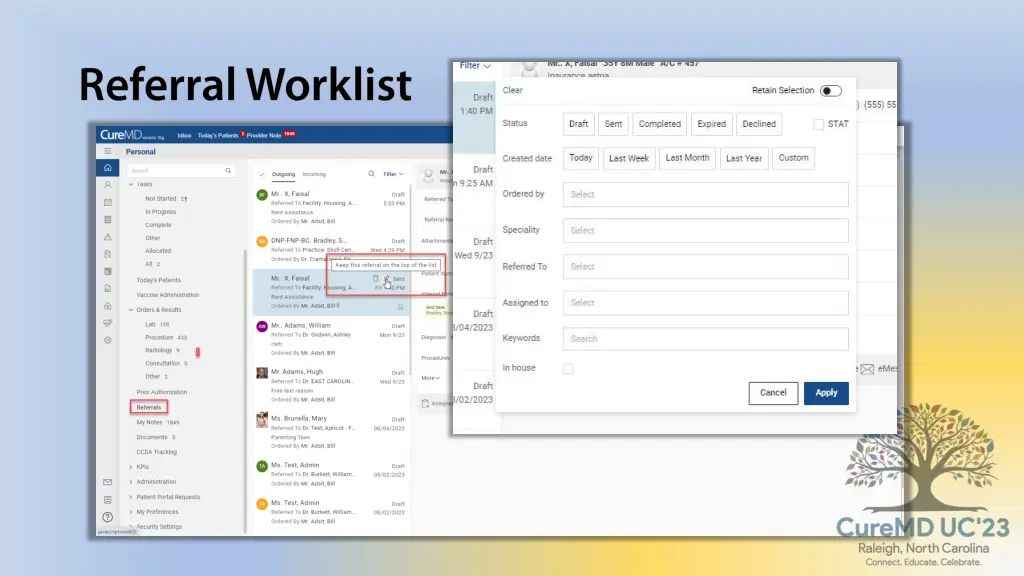1024x576 pixels.
Task: Pin the Sent referral to top of list
Action: click(x=387, y=278)
